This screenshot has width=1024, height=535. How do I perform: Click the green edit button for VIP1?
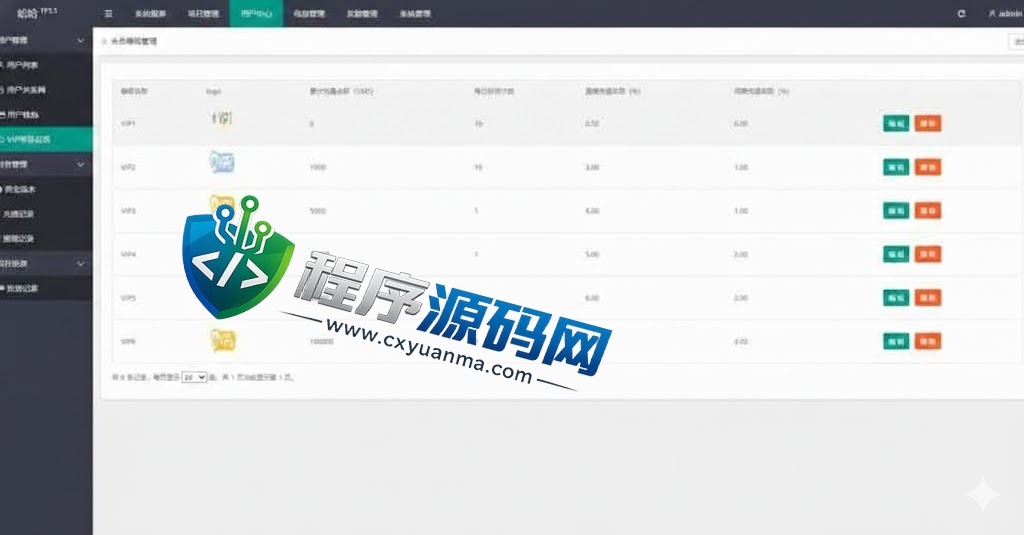896,123
